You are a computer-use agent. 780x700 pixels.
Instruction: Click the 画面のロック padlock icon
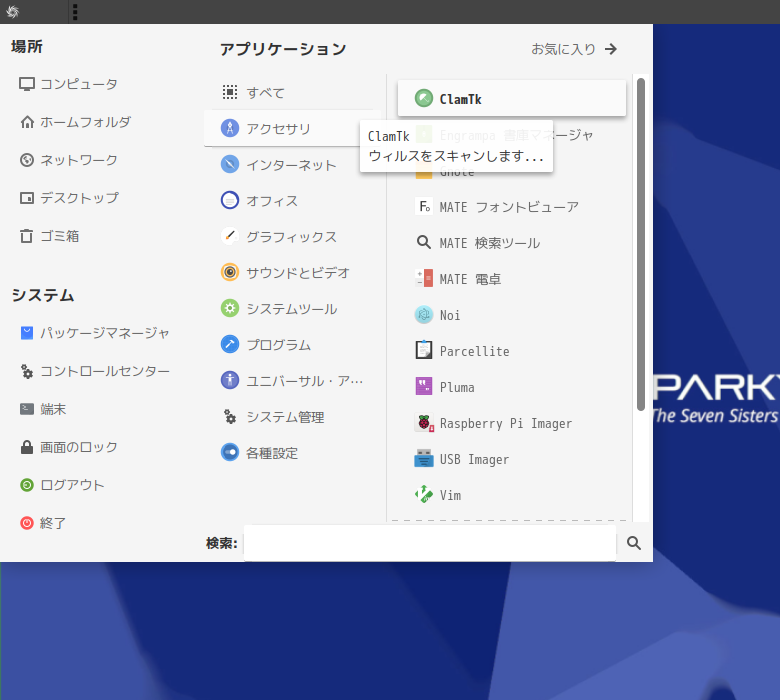point(27,447)
